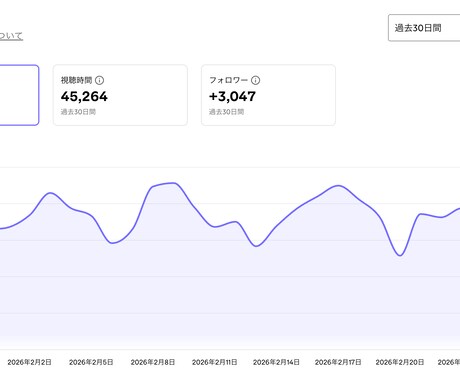Screen dimensions: 460x380
Task: Click the 45,264 watch time value
Action: coord(84,97)
